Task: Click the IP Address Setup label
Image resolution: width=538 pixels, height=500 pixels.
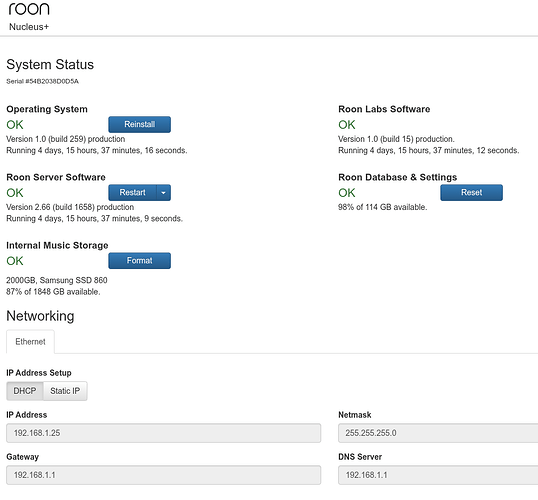Action: tap(39, 373)
